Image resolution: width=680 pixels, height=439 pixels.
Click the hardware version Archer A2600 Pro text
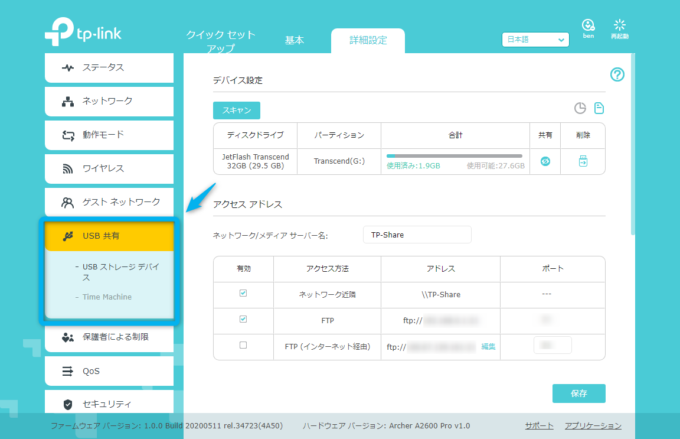[x=386, y=426]
